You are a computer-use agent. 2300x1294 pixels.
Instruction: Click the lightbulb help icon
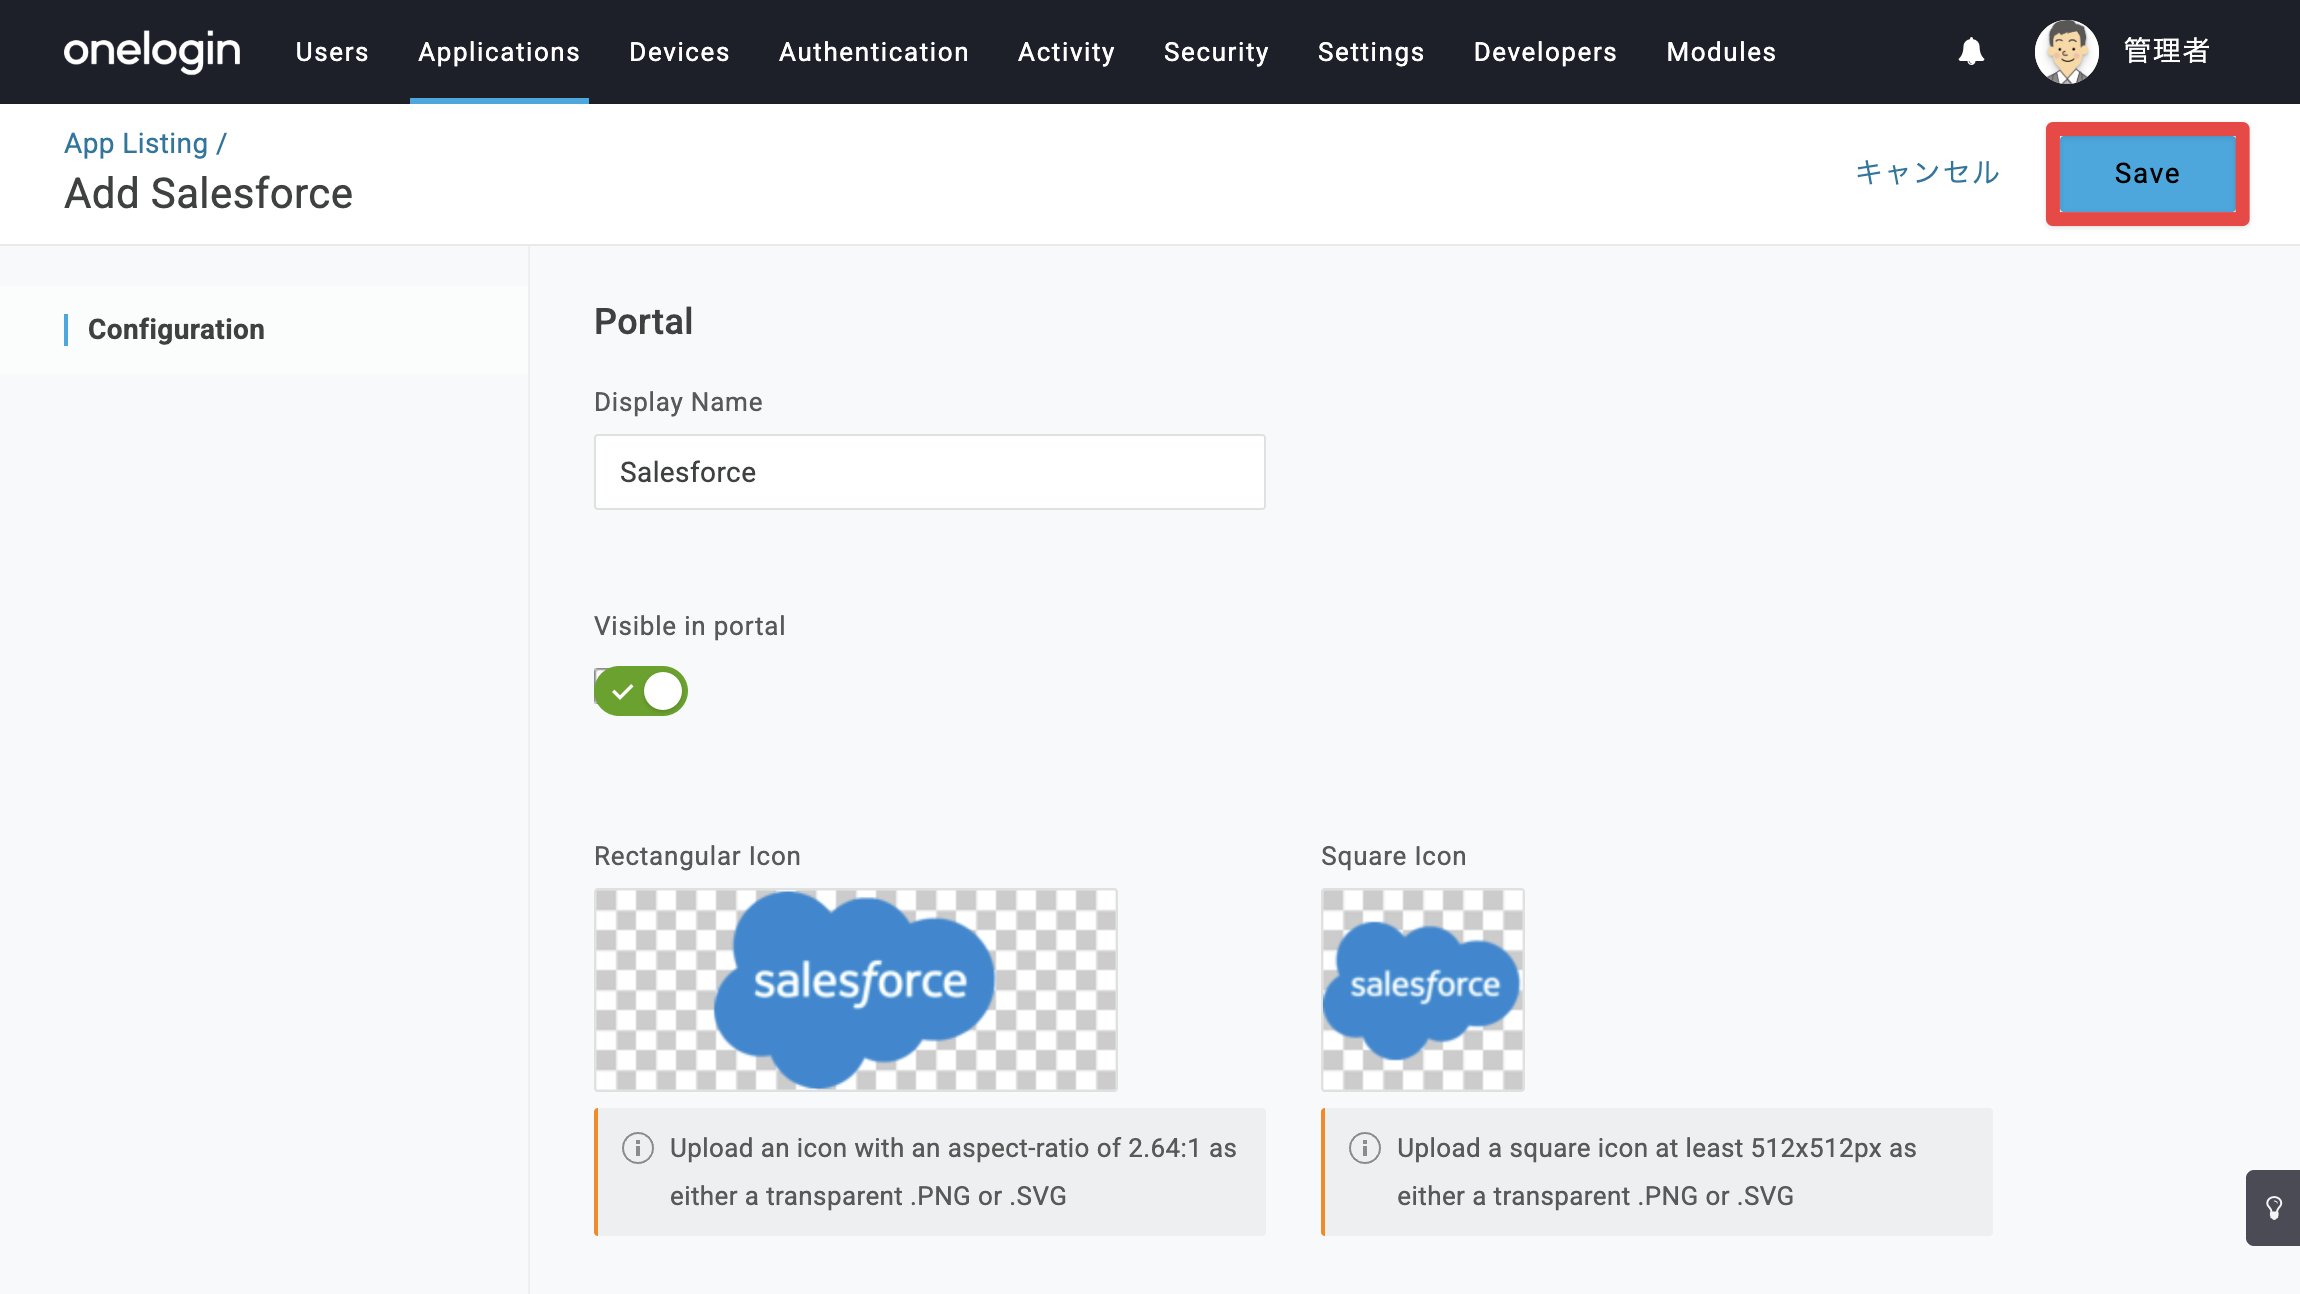pyautogui.click(x=2273, y=1208)
